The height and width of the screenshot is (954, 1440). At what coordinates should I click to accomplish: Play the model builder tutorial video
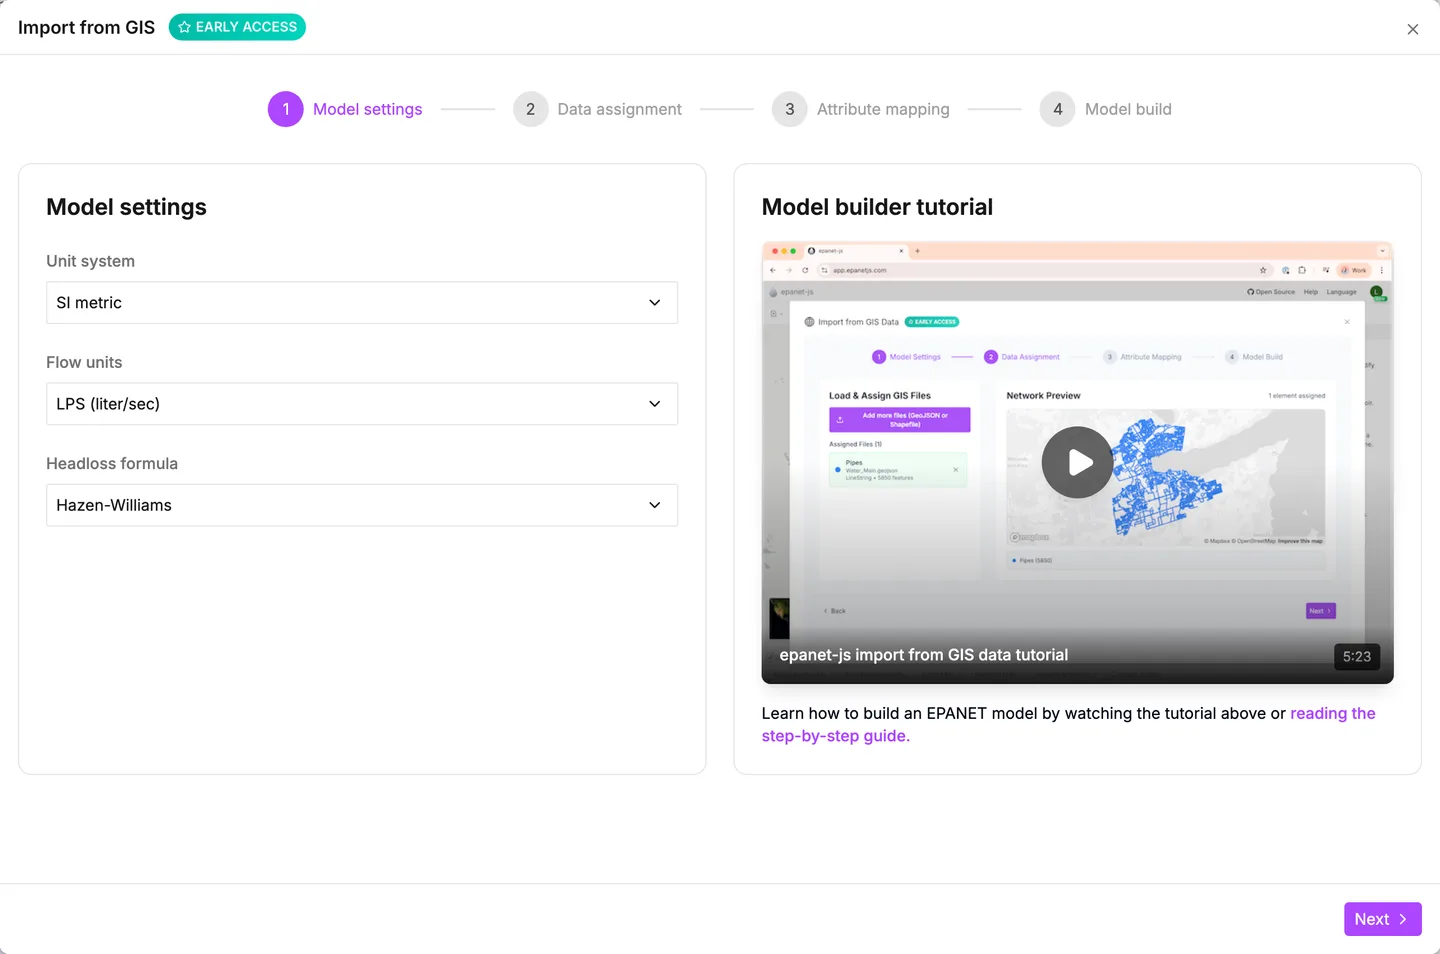[1077, 462]
